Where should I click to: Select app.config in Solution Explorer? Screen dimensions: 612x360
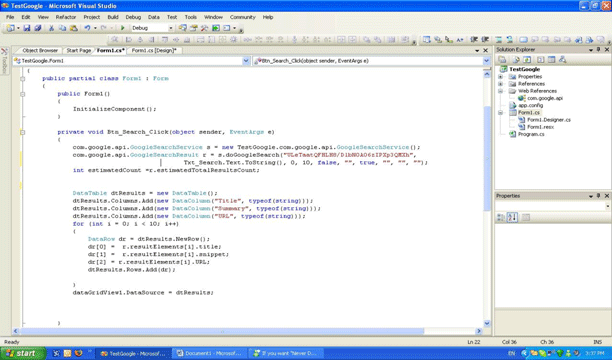pos(530,105)
